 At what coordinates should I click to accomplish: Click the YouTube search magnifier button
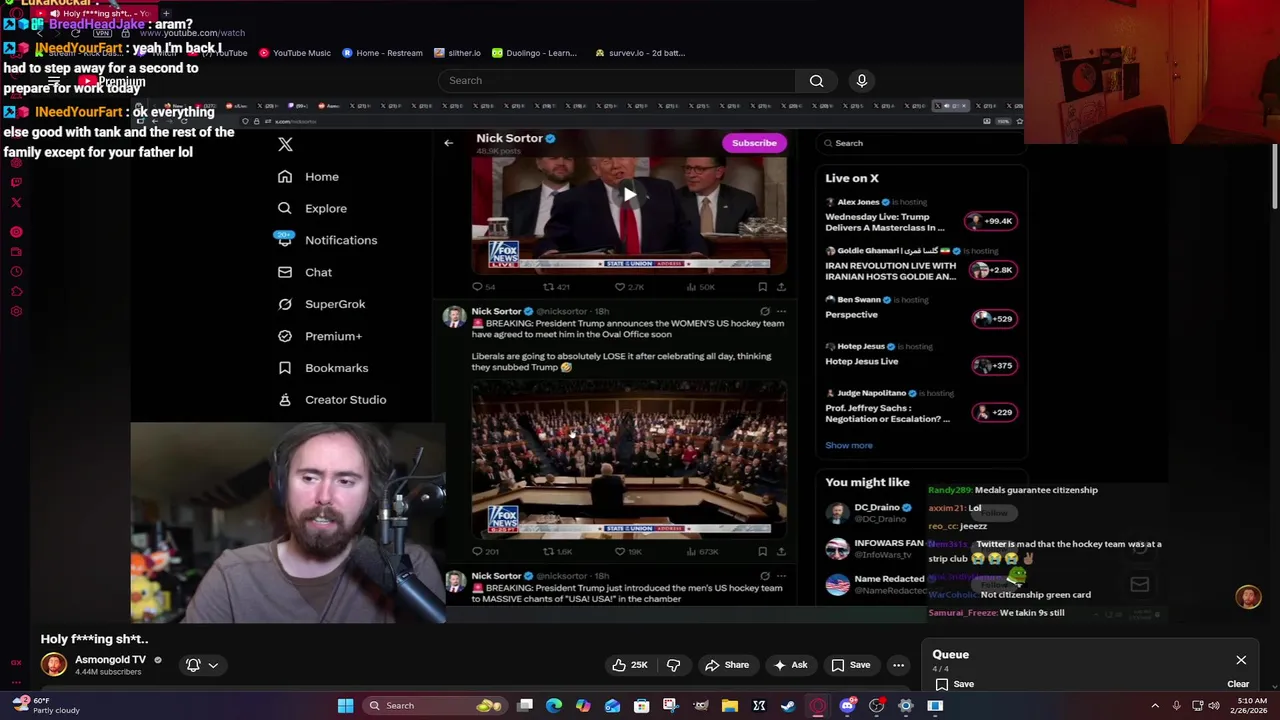pyautogui.click(x=817, y=81)
